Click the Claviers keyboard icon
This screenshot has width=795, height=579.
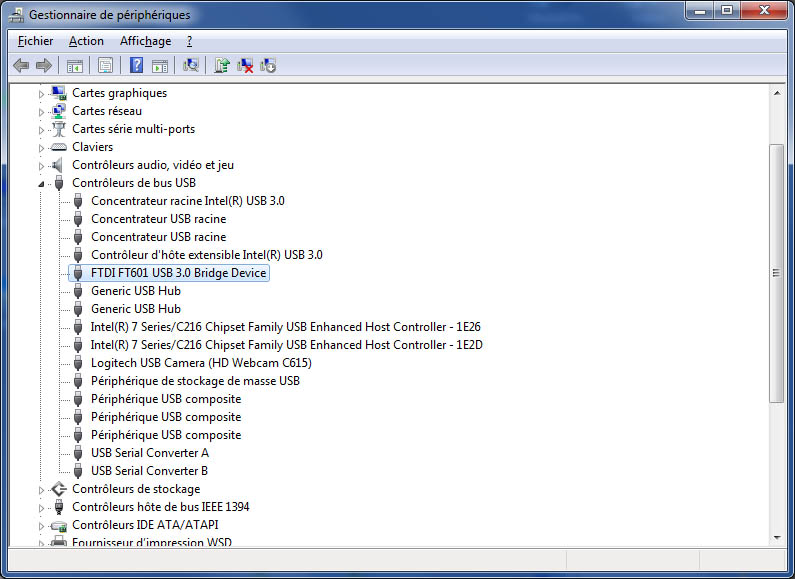tap(59, 147)
